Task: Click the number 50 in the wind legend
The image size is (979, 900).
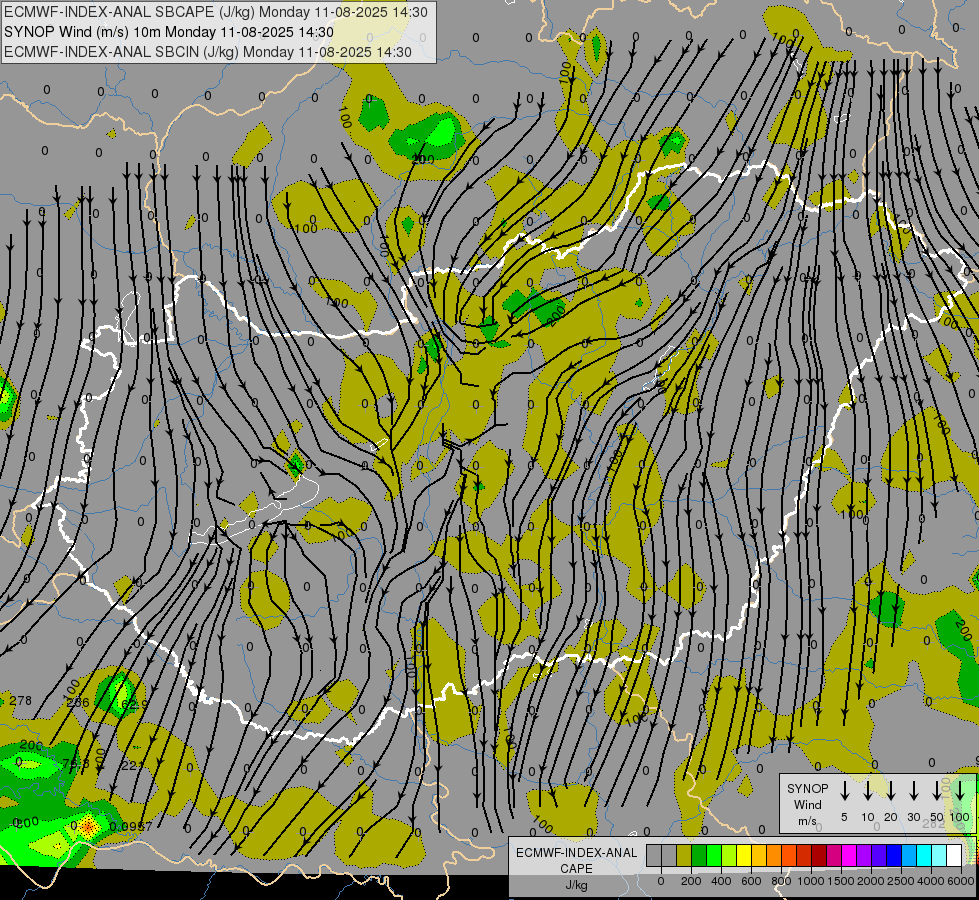Action: (x=937, y=817)
